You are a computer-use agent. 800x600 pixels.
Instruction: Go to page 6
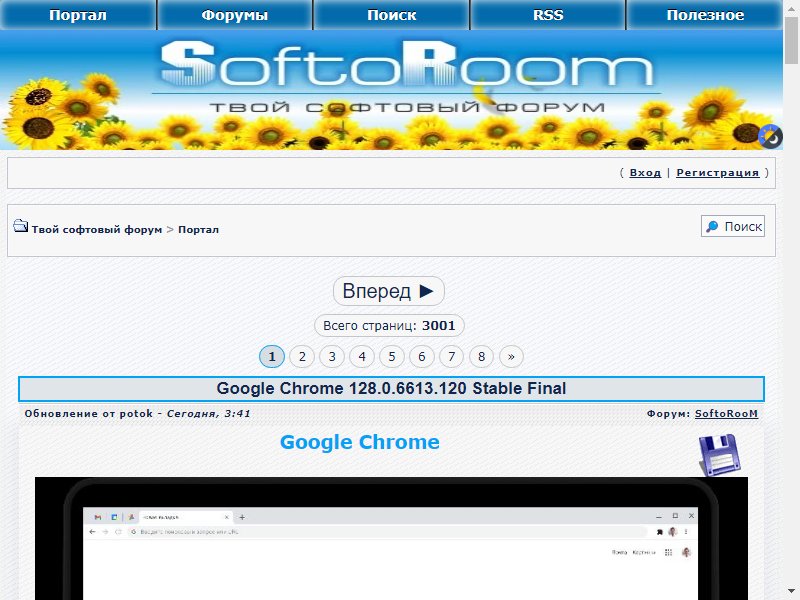(421, 357)
